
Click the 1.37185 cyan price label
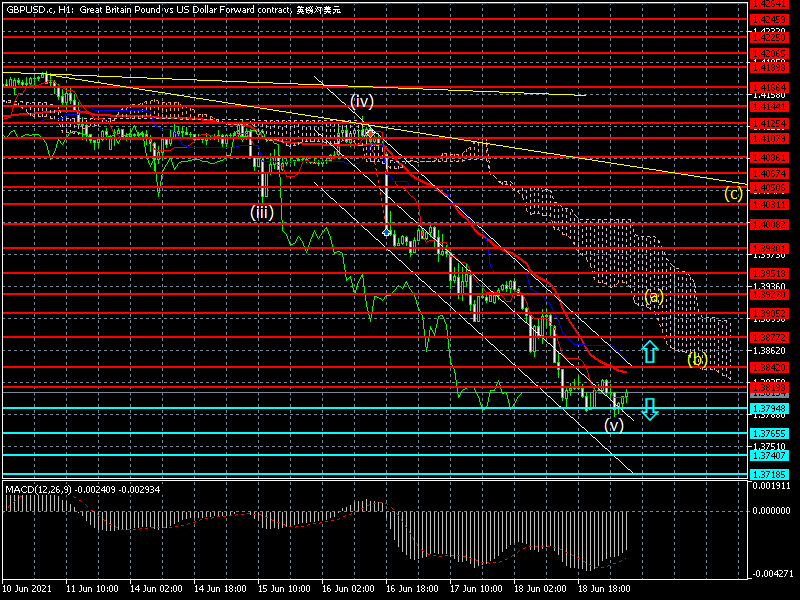[x=767, y=473]
